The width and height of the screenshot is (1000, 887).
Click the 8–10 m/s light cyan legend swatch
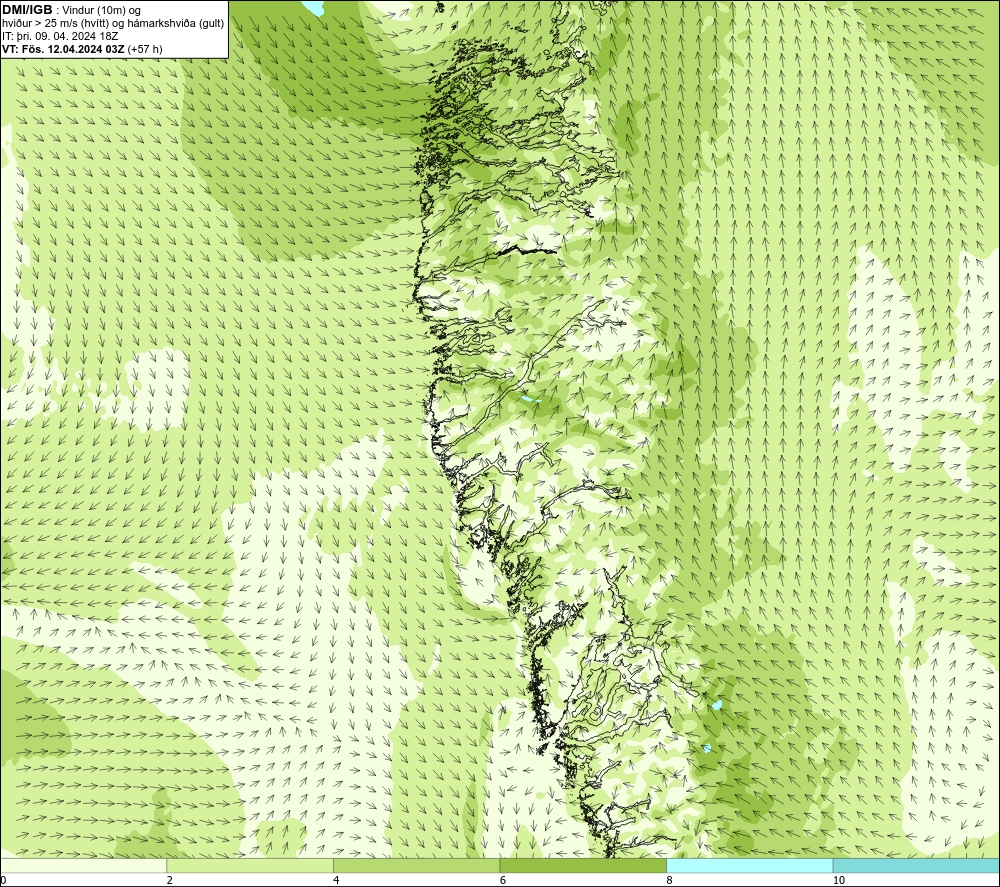tap(749, 866)
